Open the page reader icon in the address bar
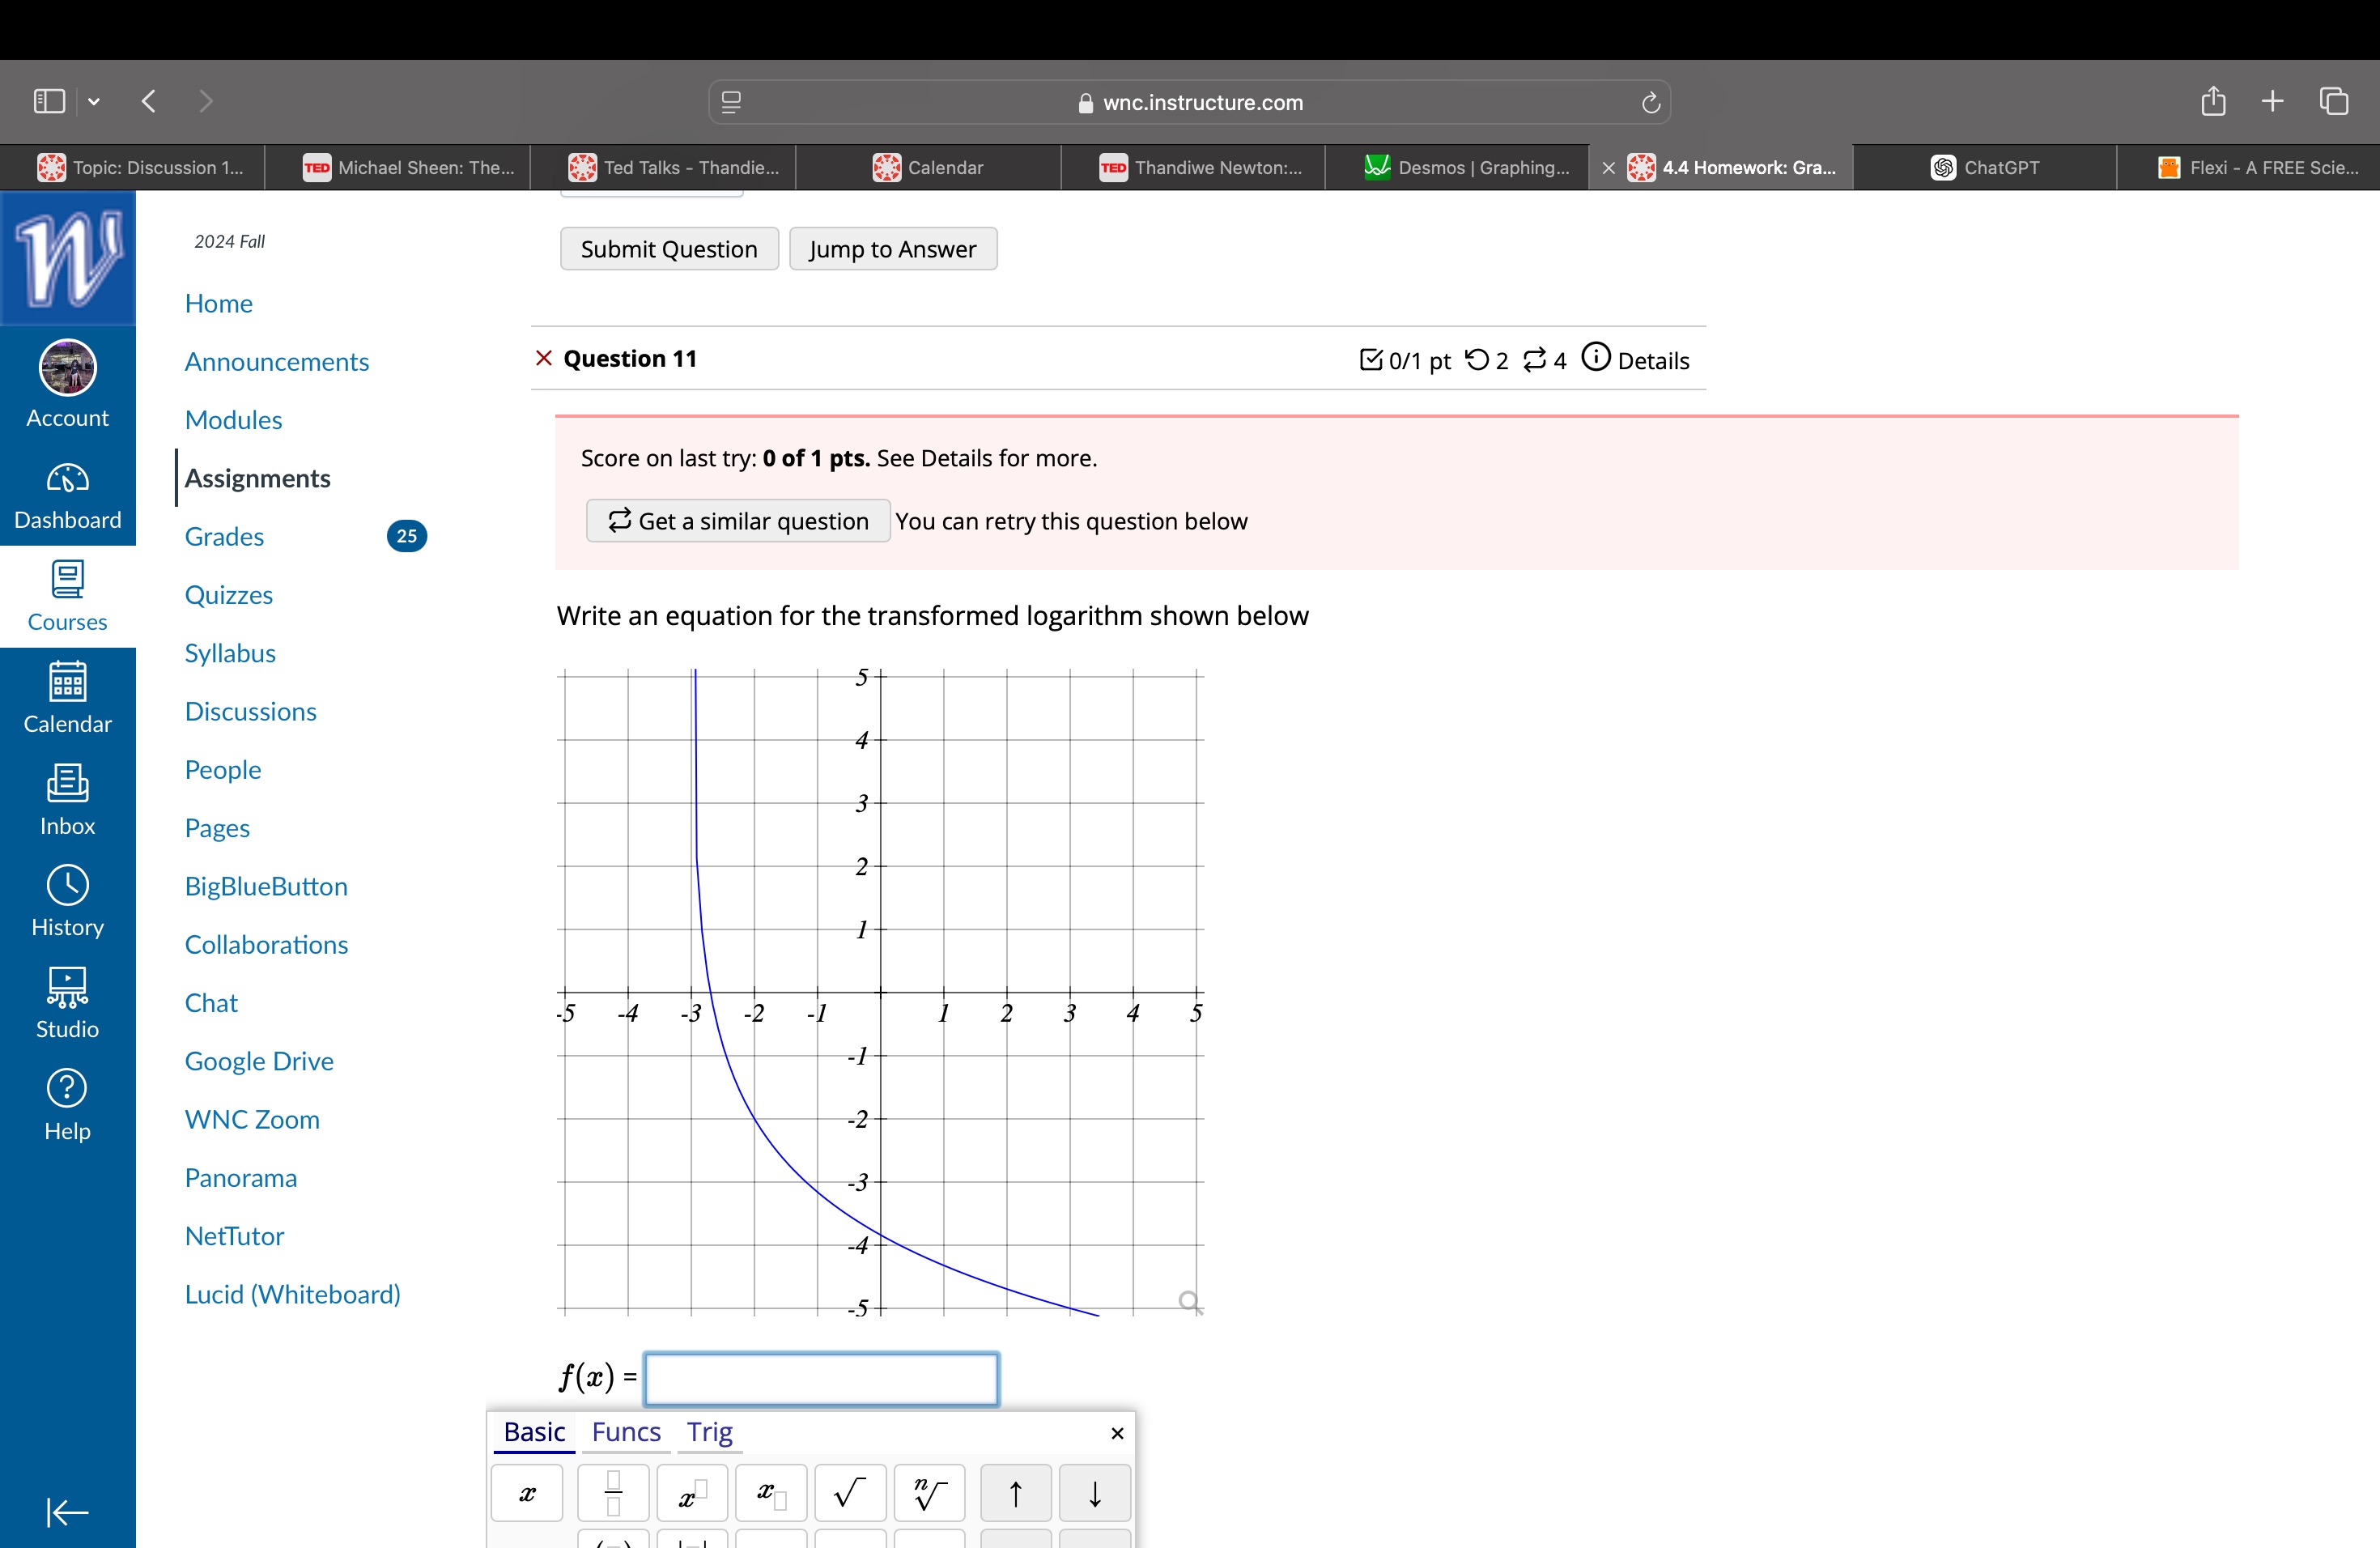Viewport: 2380px width, 1548px height. point(731,102)
